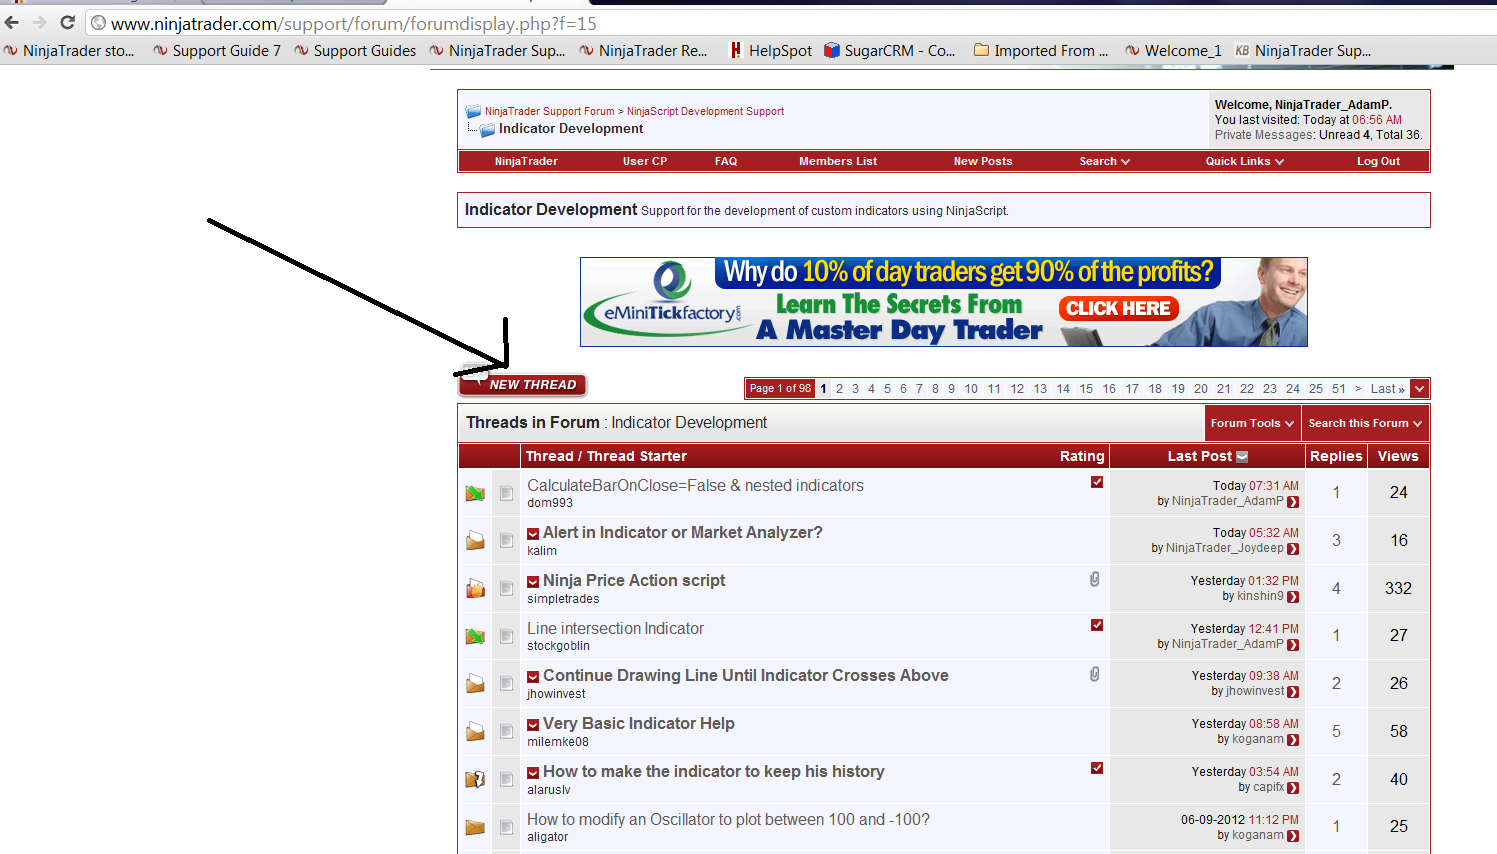The height and width of the screenshot is (854, 1497).
Task: Sort threads by Replies column
Action: click(1336, 456)
